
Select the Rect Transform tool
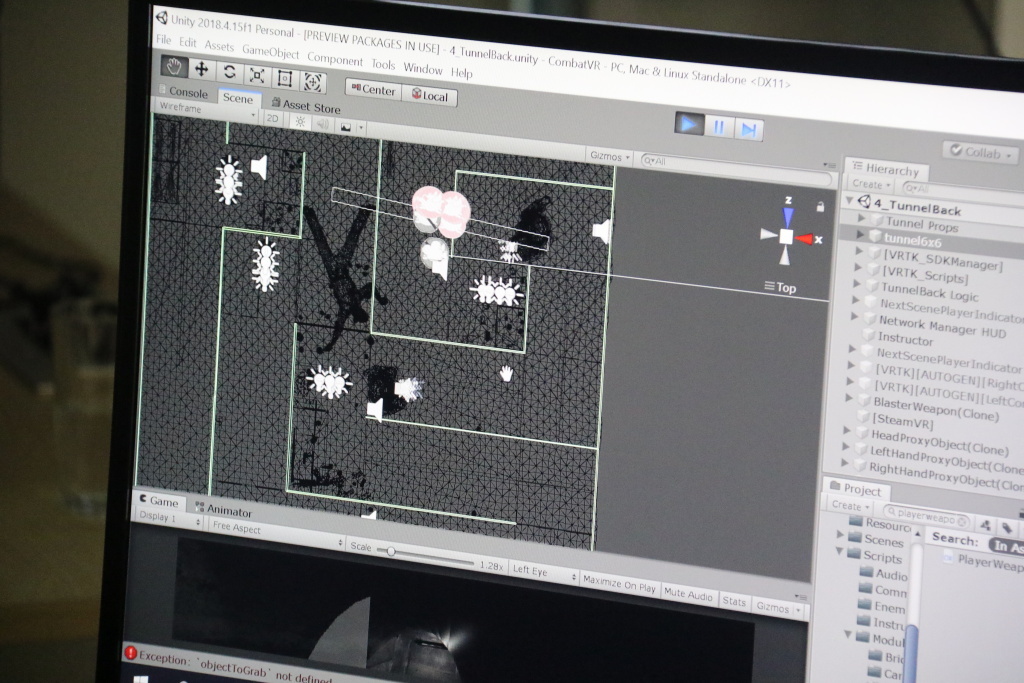(284, 78)
